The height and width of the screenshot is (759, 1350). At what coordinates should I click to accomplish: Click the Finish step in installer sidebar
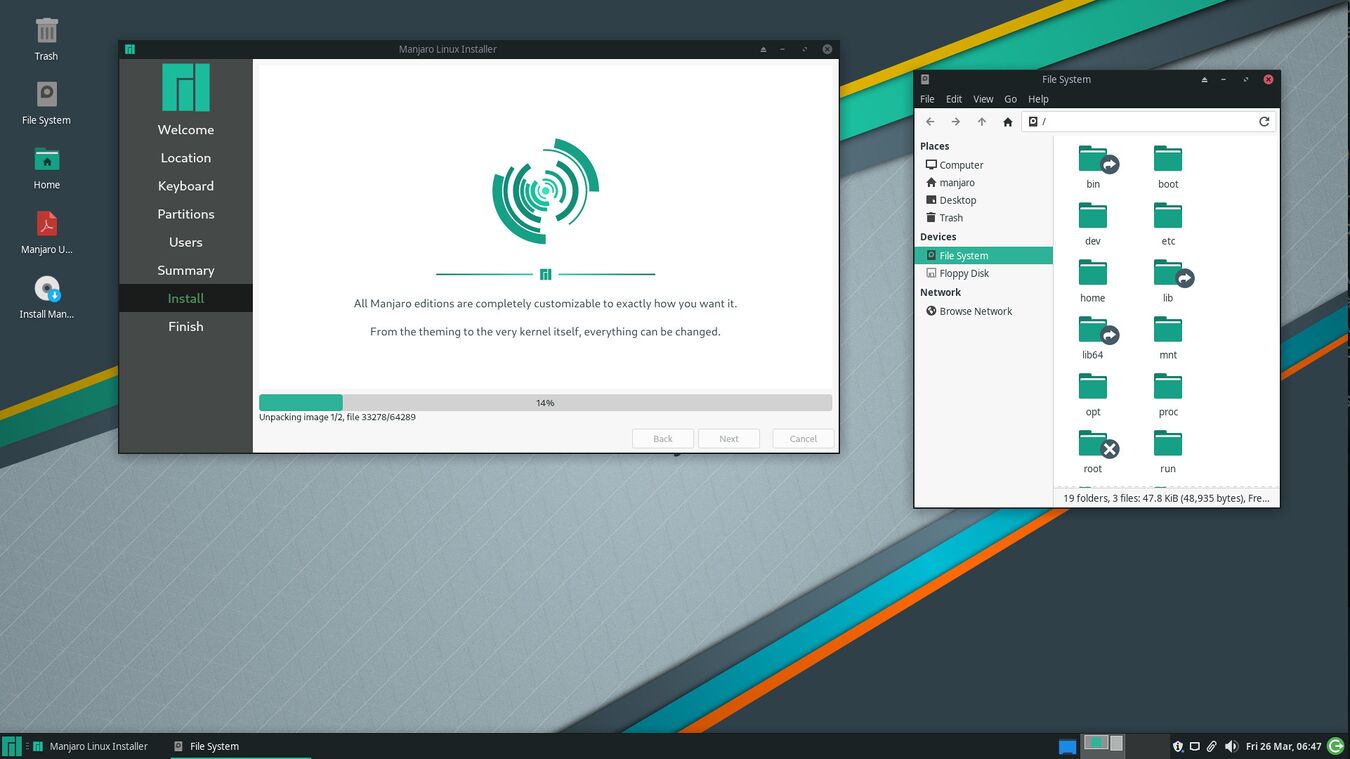186,326
